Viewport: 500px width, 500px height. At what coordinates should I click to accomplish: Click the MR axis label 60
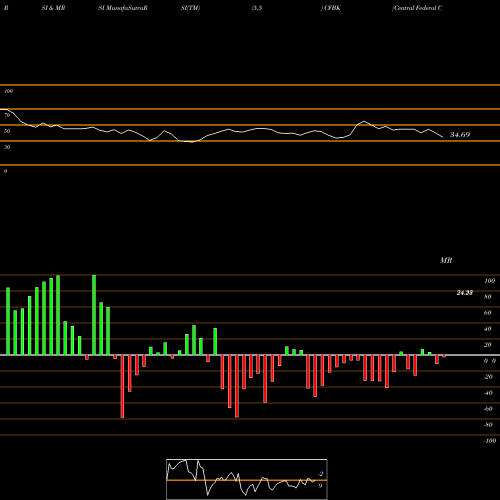tap(487, 313)
